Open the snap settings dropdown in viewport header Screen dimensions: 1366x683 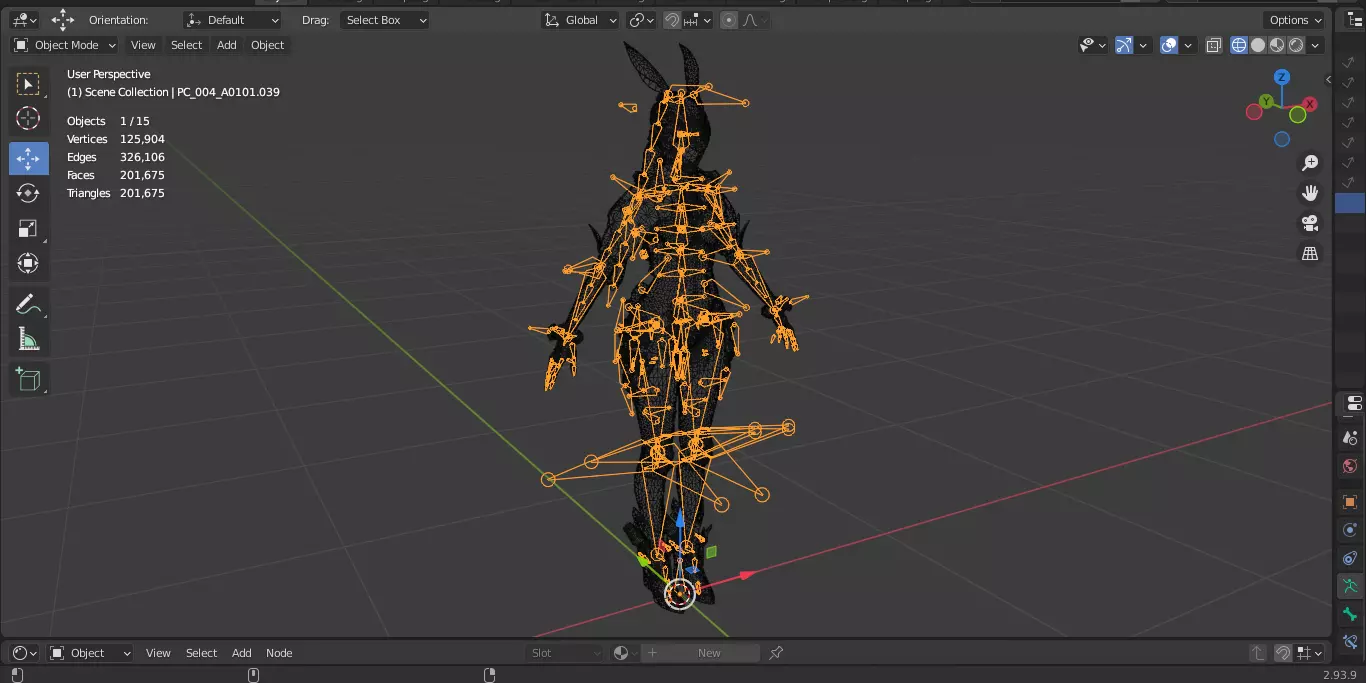click(x=698, y=20)
